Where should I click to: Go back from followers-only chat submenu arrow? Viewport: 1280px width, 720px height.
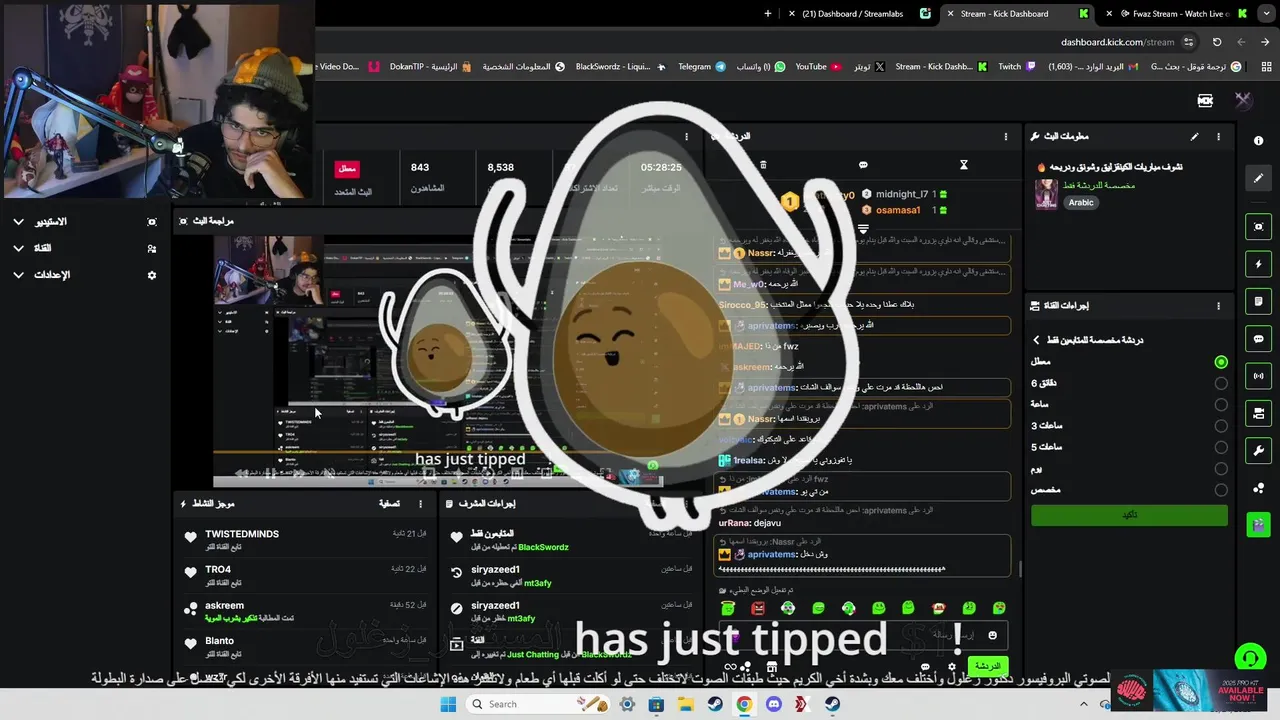[x=1036, y=340]
